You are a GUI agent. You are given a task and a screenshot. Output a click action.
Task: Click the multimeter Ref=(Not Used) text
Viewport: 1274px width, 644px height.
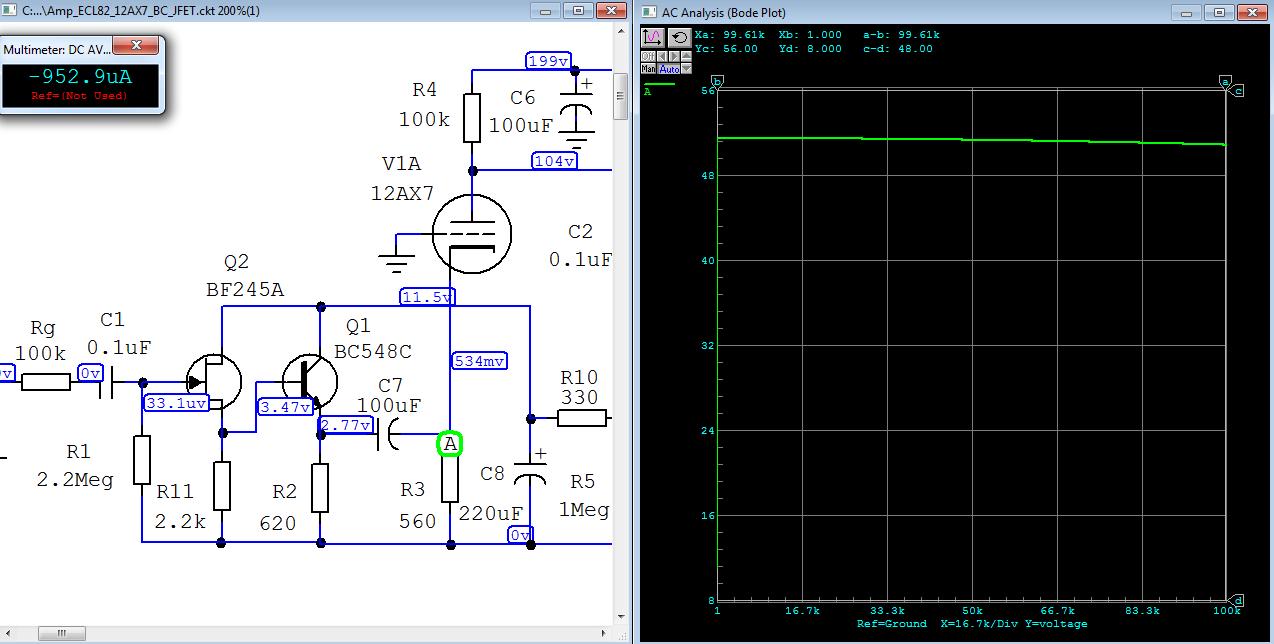coord(80,96)
